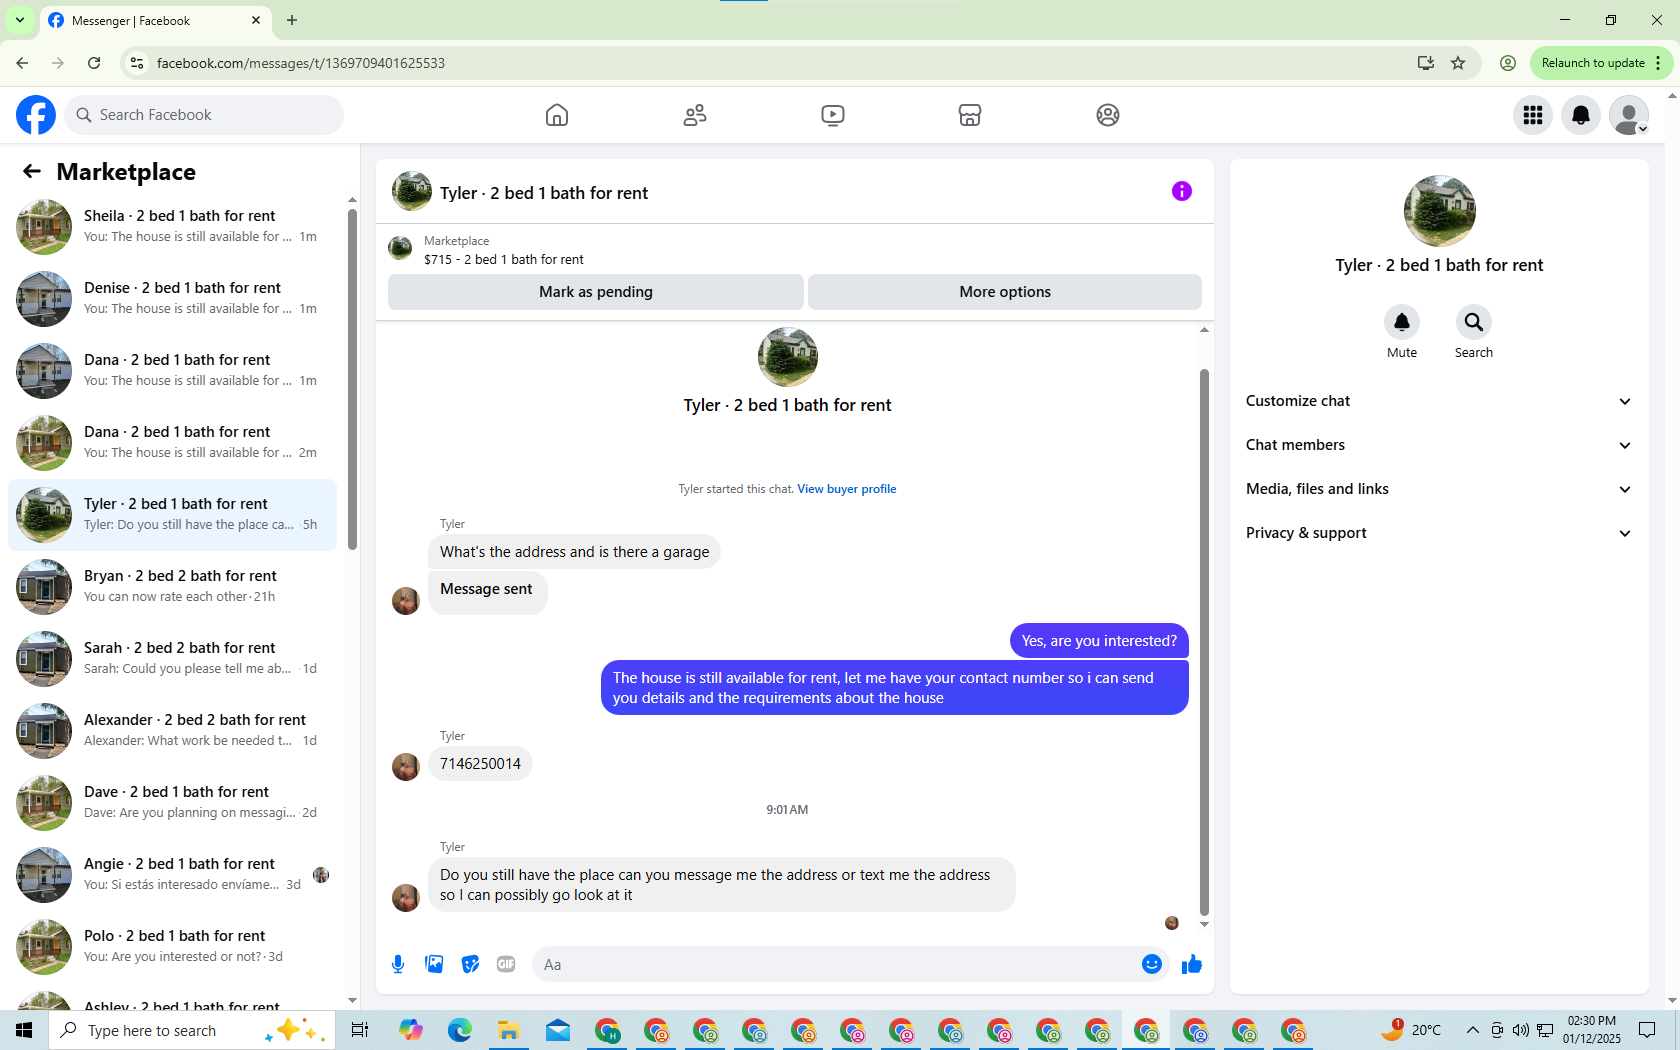Open Microsoft Edge from the taskbar
Screen dimensions: 1680x1050
pos(460,1030)
